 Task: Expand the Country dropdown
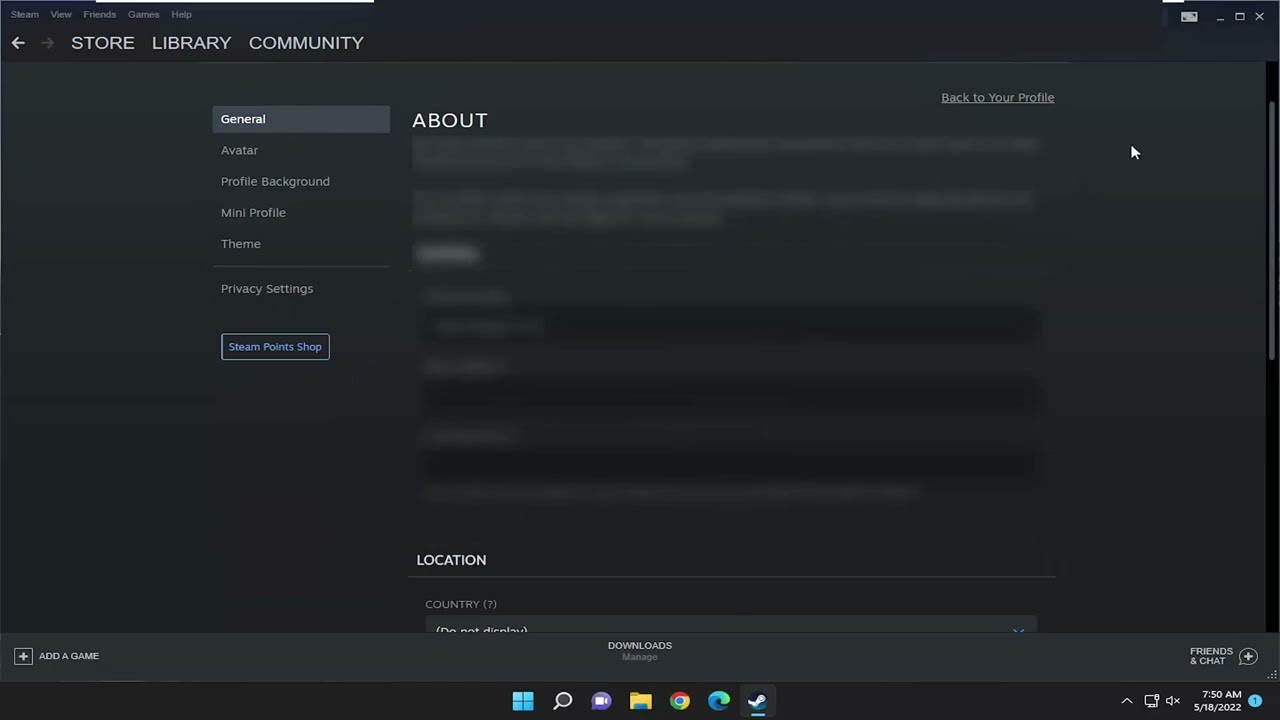(x=731, y=626)
